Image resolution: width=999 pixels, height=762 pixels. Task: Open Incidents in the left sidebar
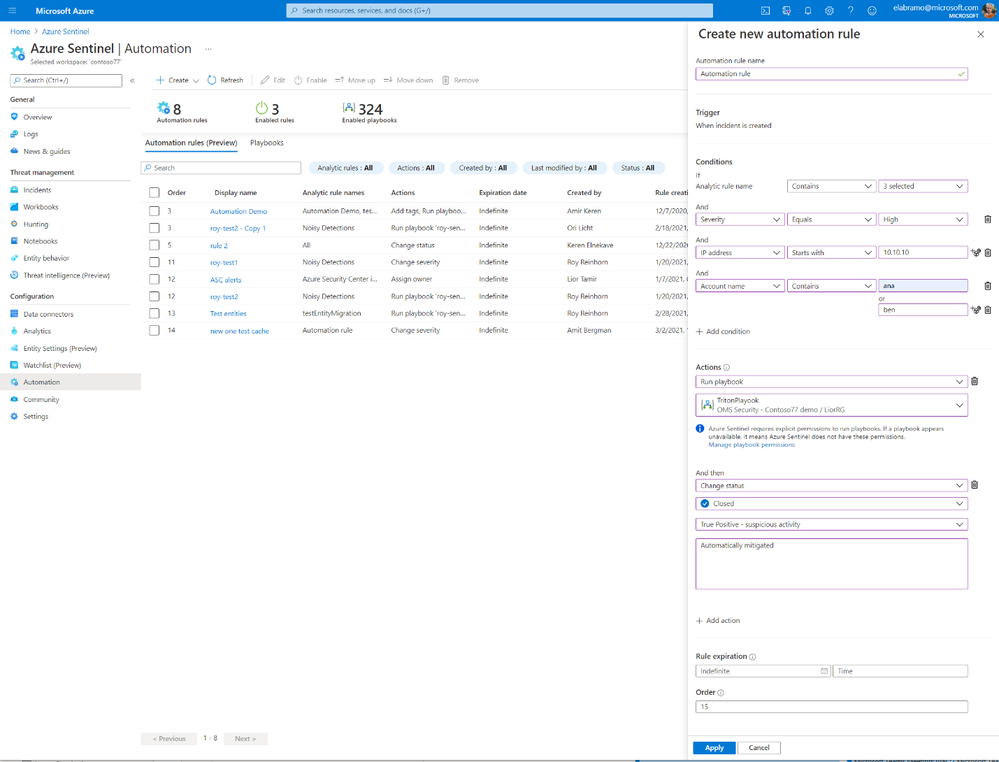[x=37, y=190]
